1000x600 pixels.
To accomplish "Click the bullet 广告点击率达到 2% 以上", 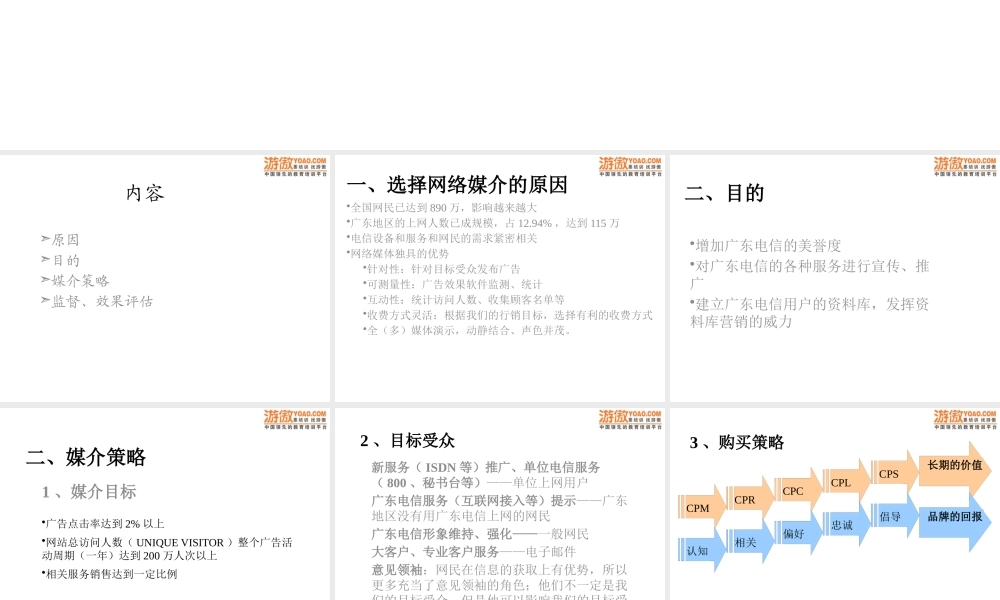I will 103,524.
